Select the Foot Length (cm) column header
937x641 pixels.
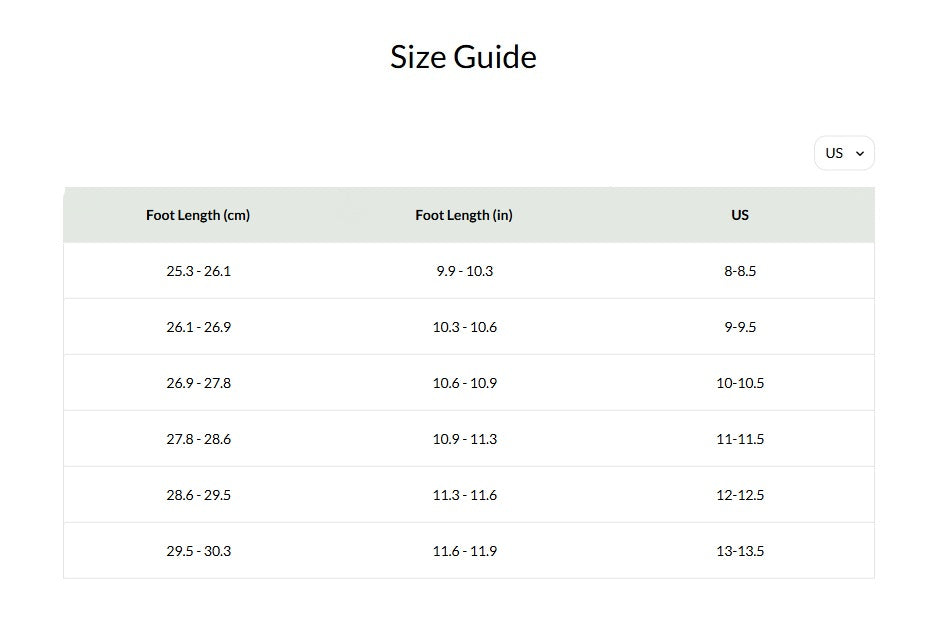pos(198,214)
